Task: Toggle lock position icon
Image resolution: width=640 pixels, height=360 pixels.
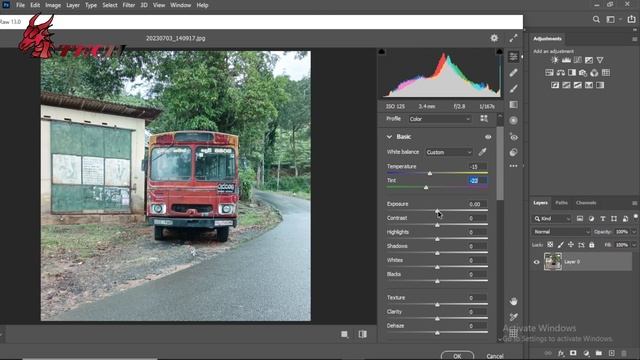Action: (x=571, y=245)
